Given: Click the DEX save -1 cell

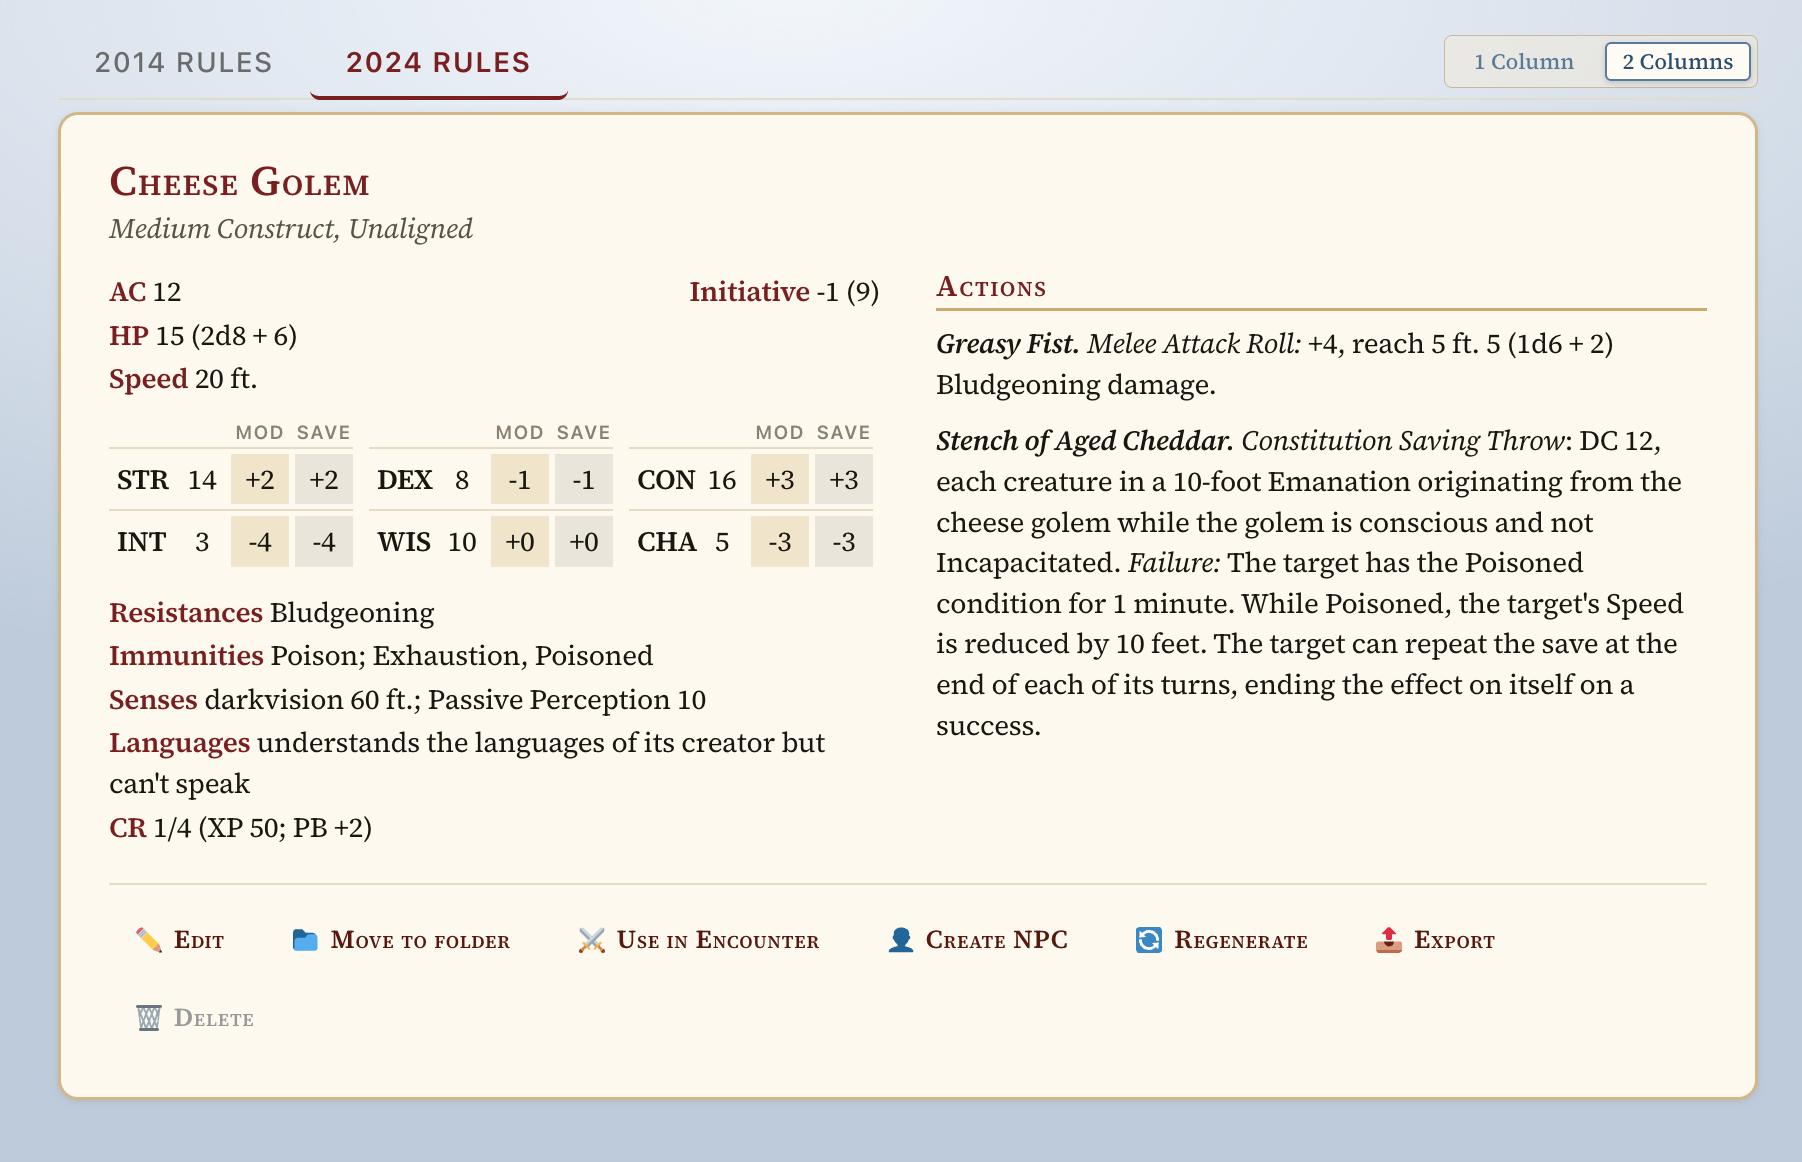Looking at the screenshot, I should (x=584, y=480).
